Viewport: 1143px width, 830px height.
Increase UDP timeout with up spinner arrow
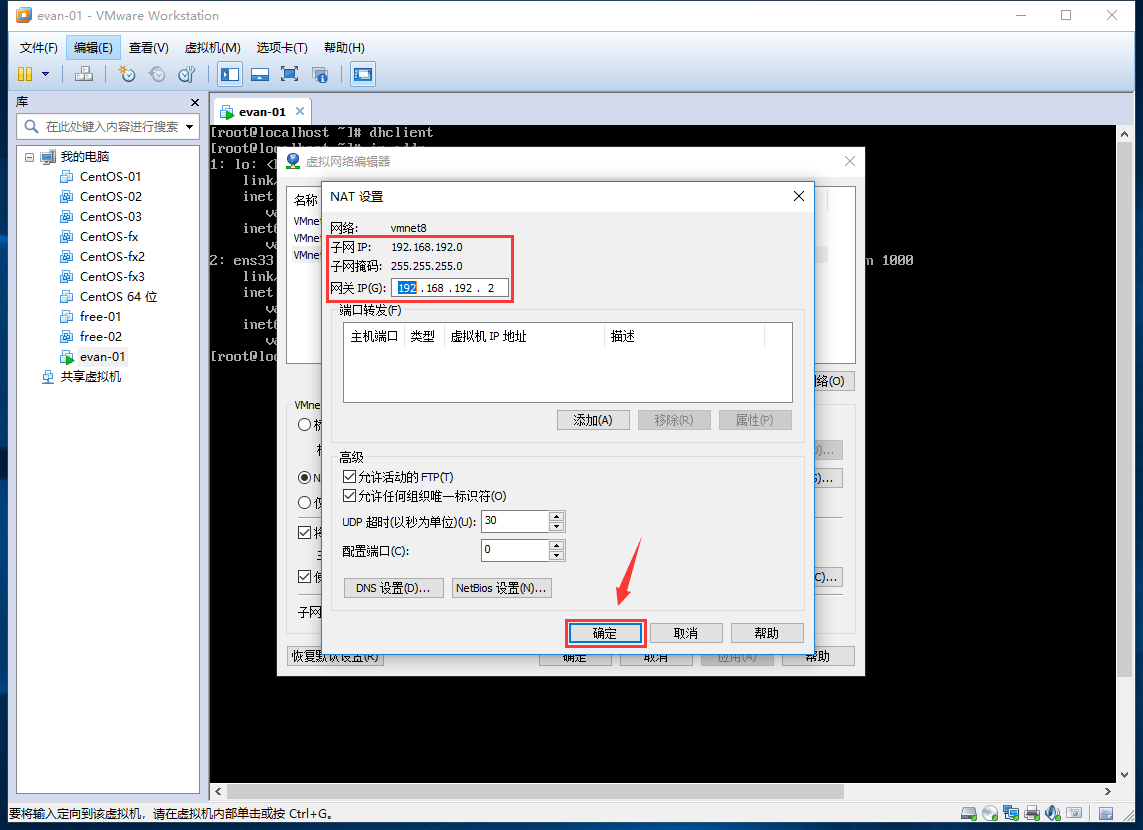pyautogui.click(x=557, y=516)
